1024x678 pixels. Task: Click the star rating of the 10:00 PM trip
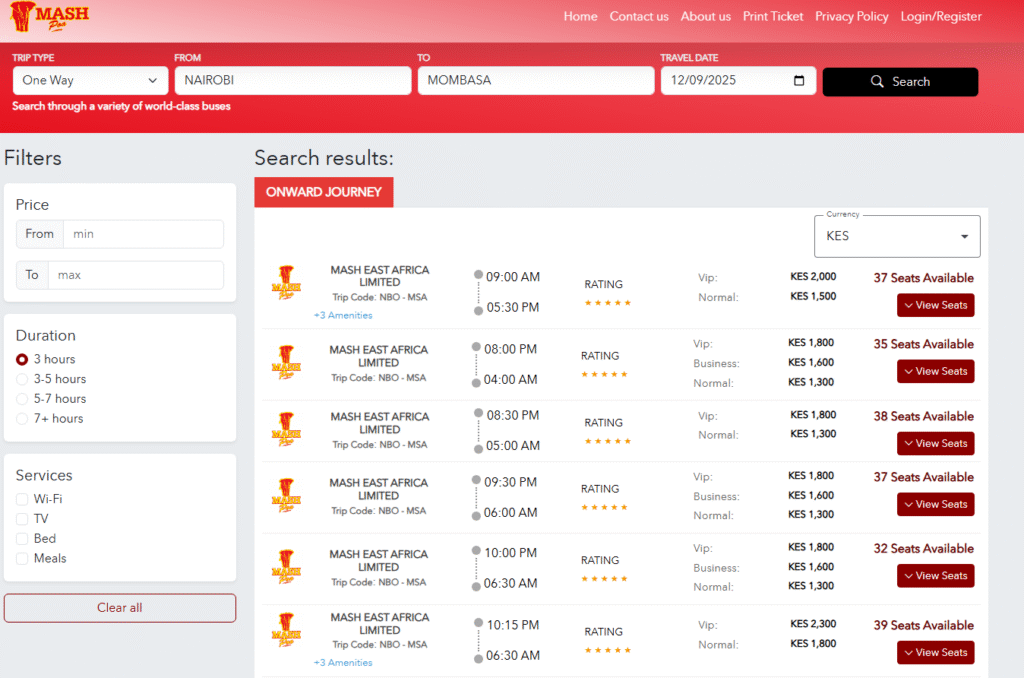click(604, 579)
